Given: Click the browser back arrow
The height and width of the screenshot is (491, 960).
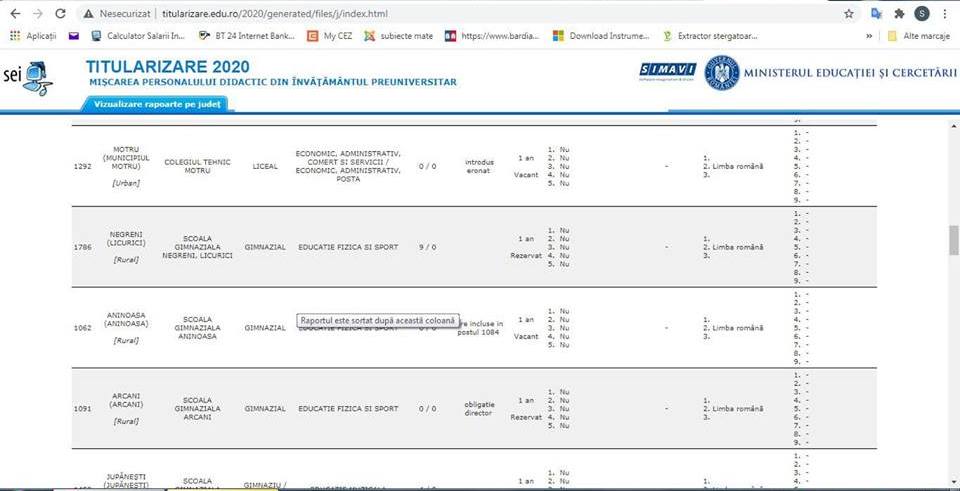Looking at the screenshot, I should 14,14.
